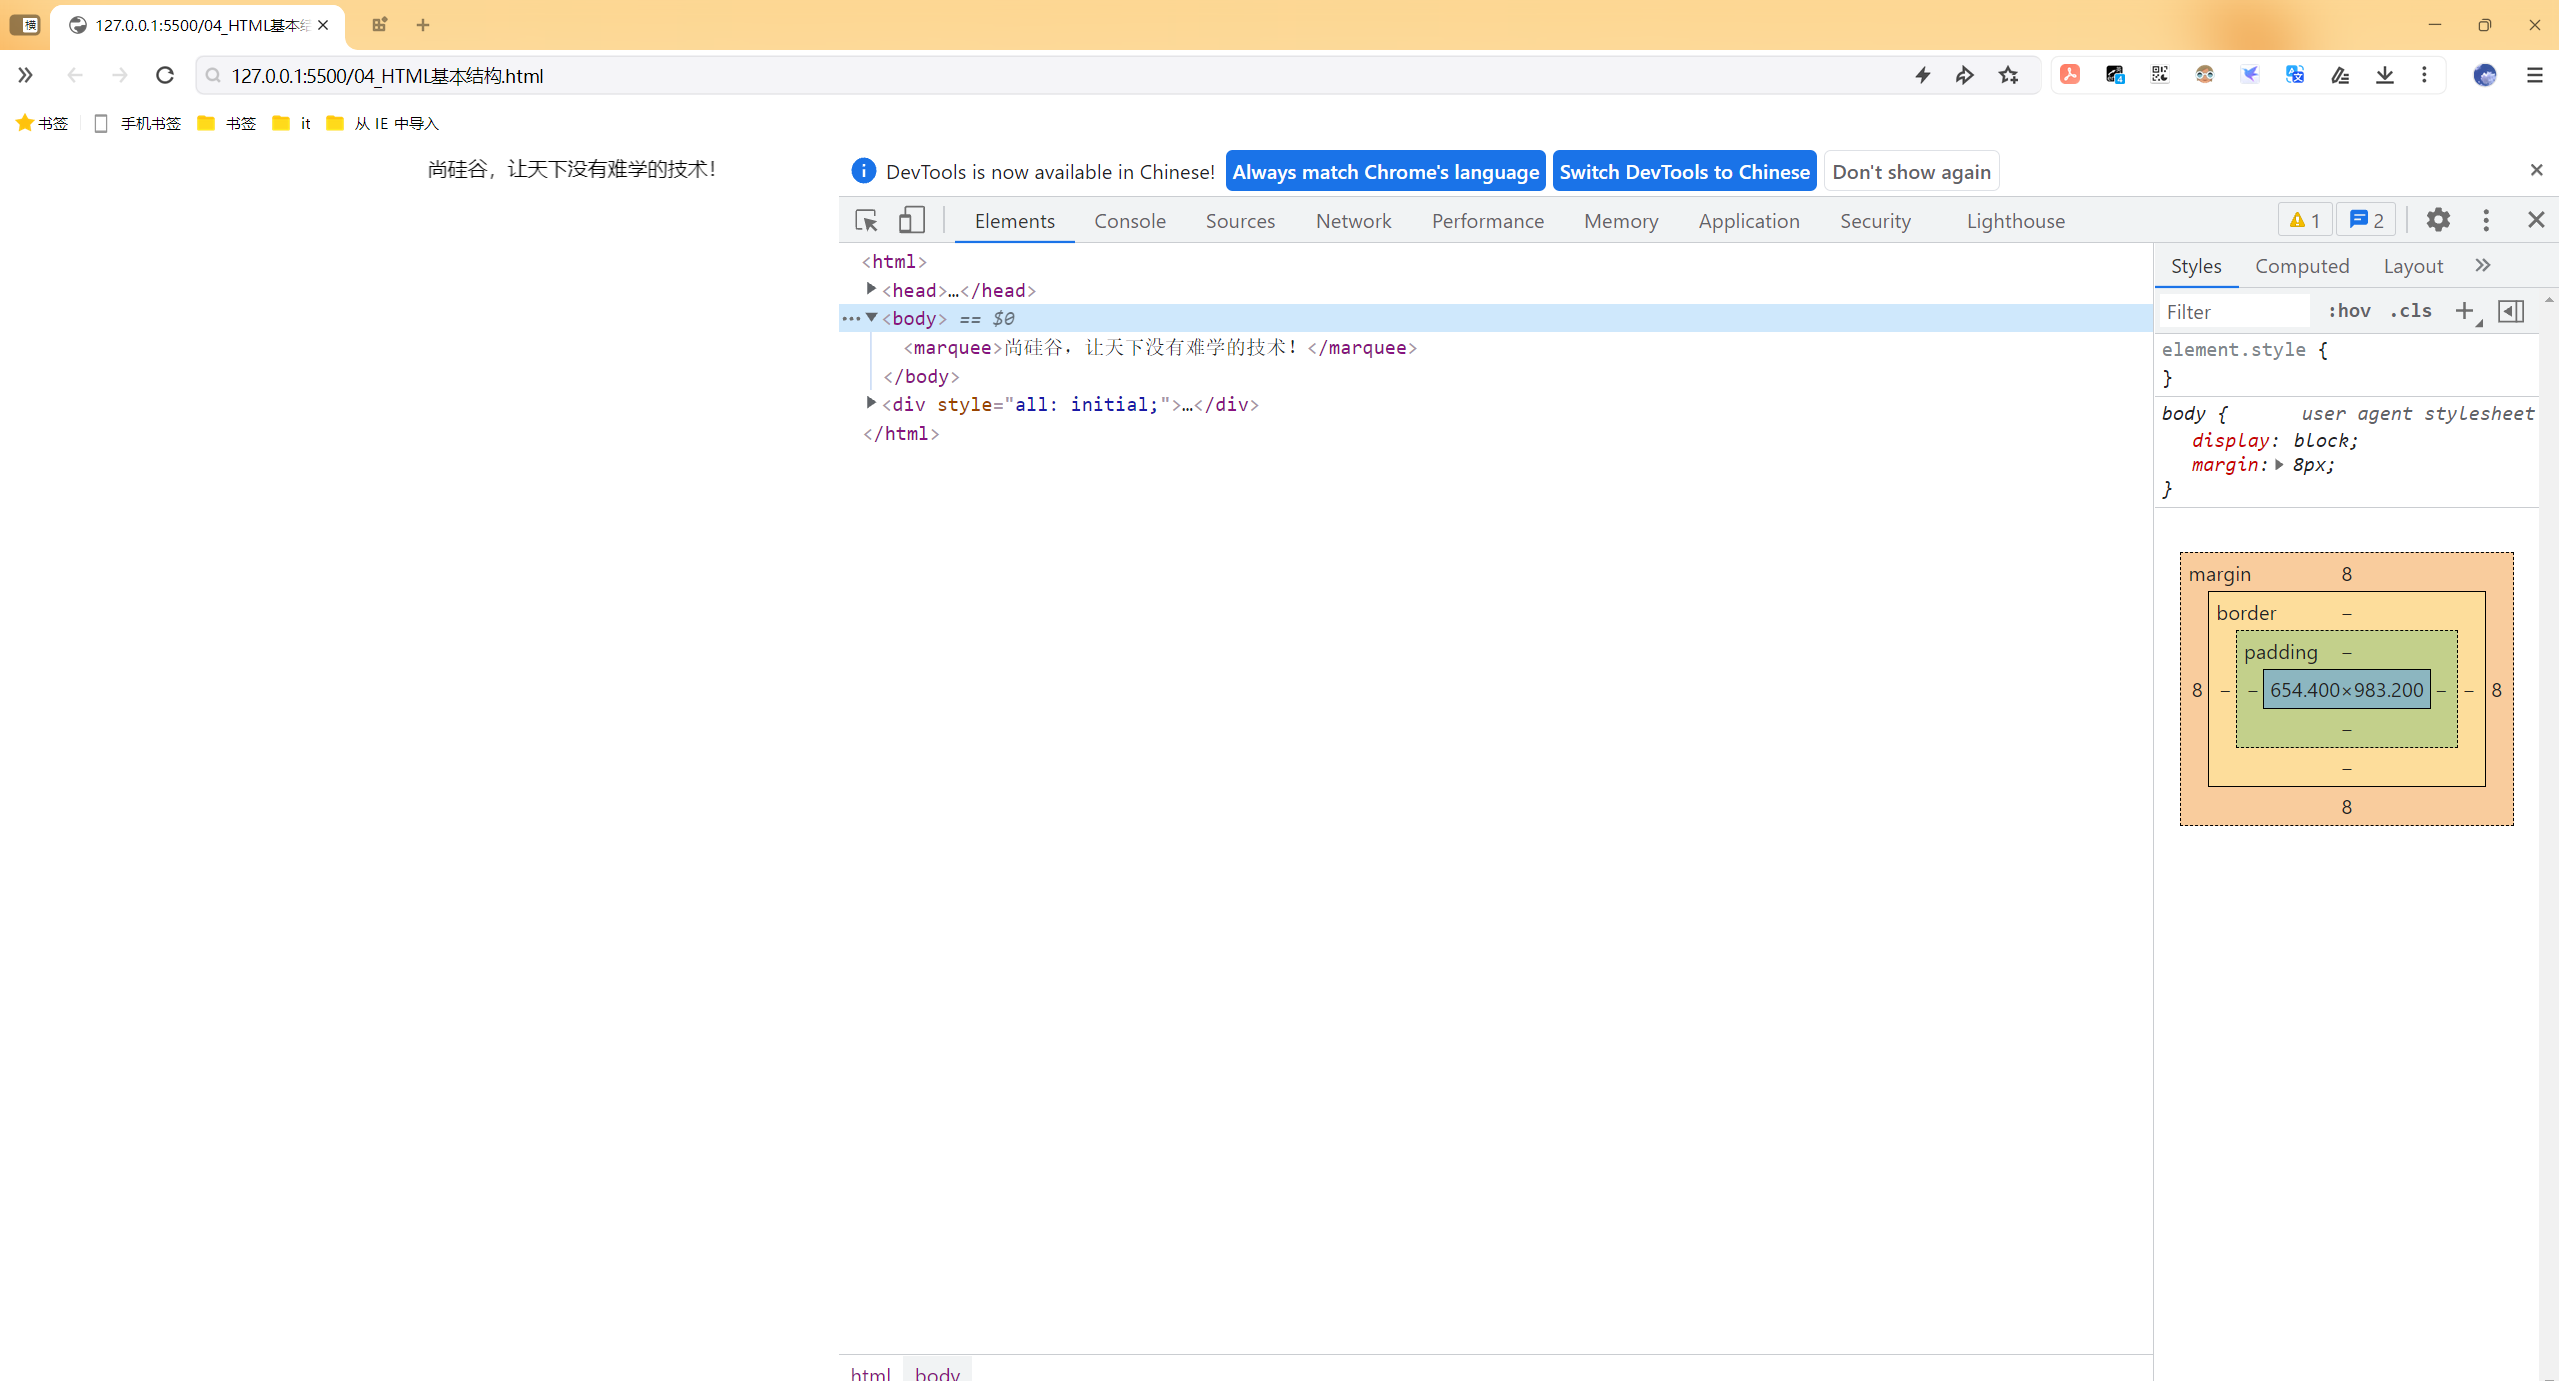This screenshot has height=1381, width=2559.
Task: Click the DevTools customize menu icon
Action: point(2486,219)
